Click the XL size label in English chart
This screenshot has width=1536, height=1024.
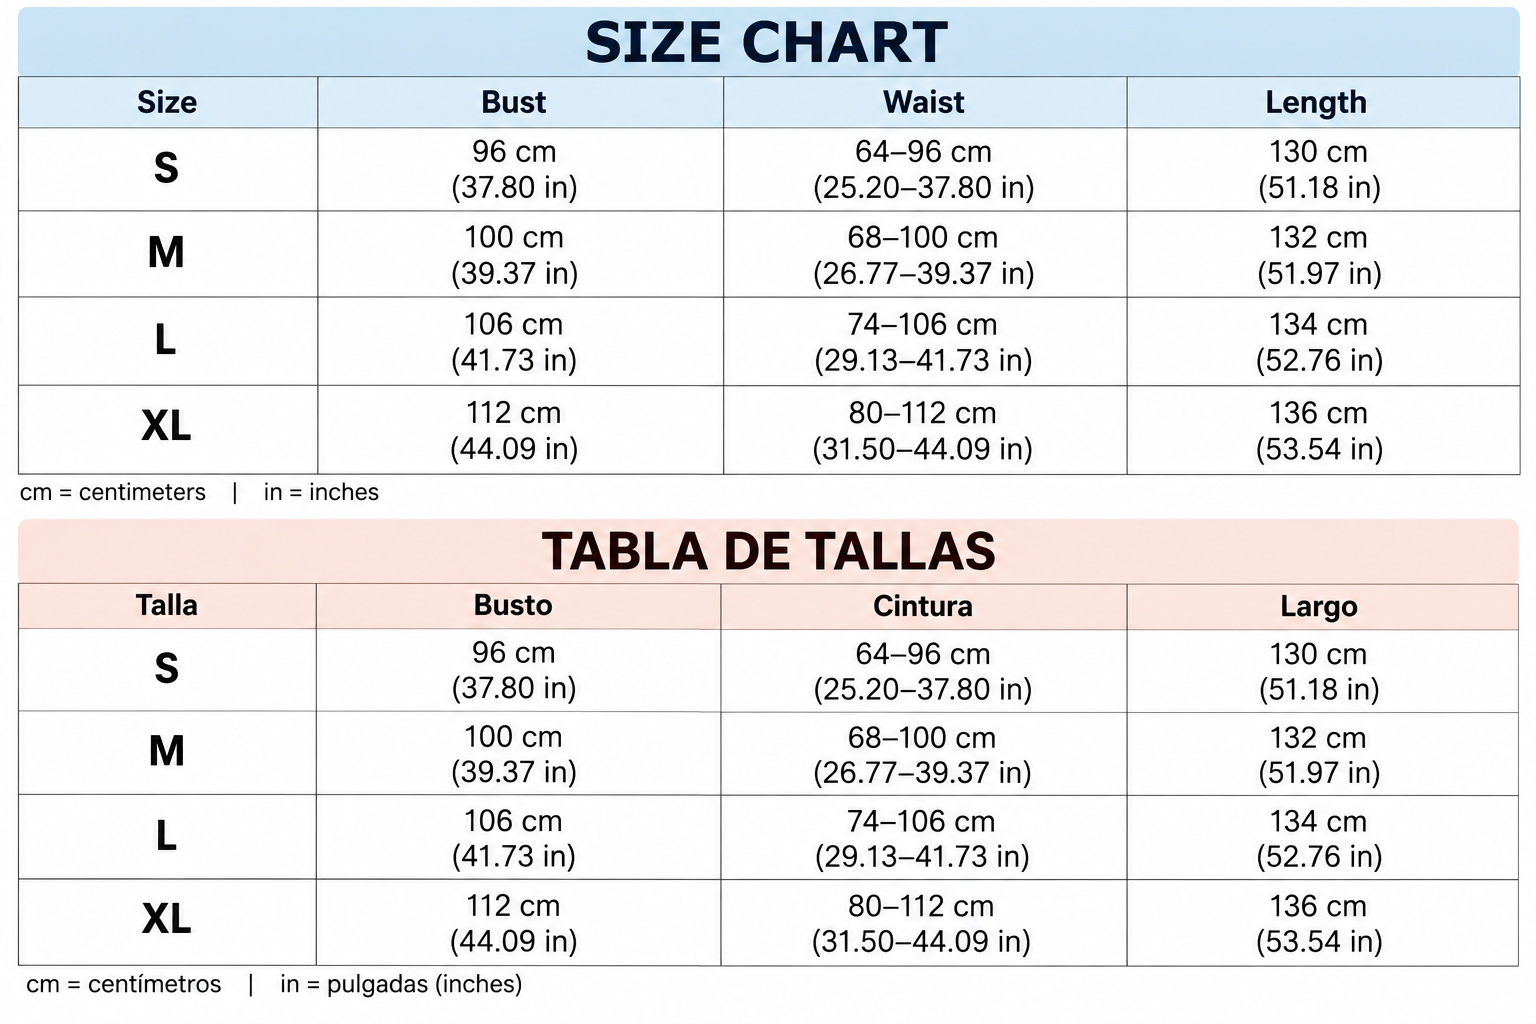[x=166, y=427]
